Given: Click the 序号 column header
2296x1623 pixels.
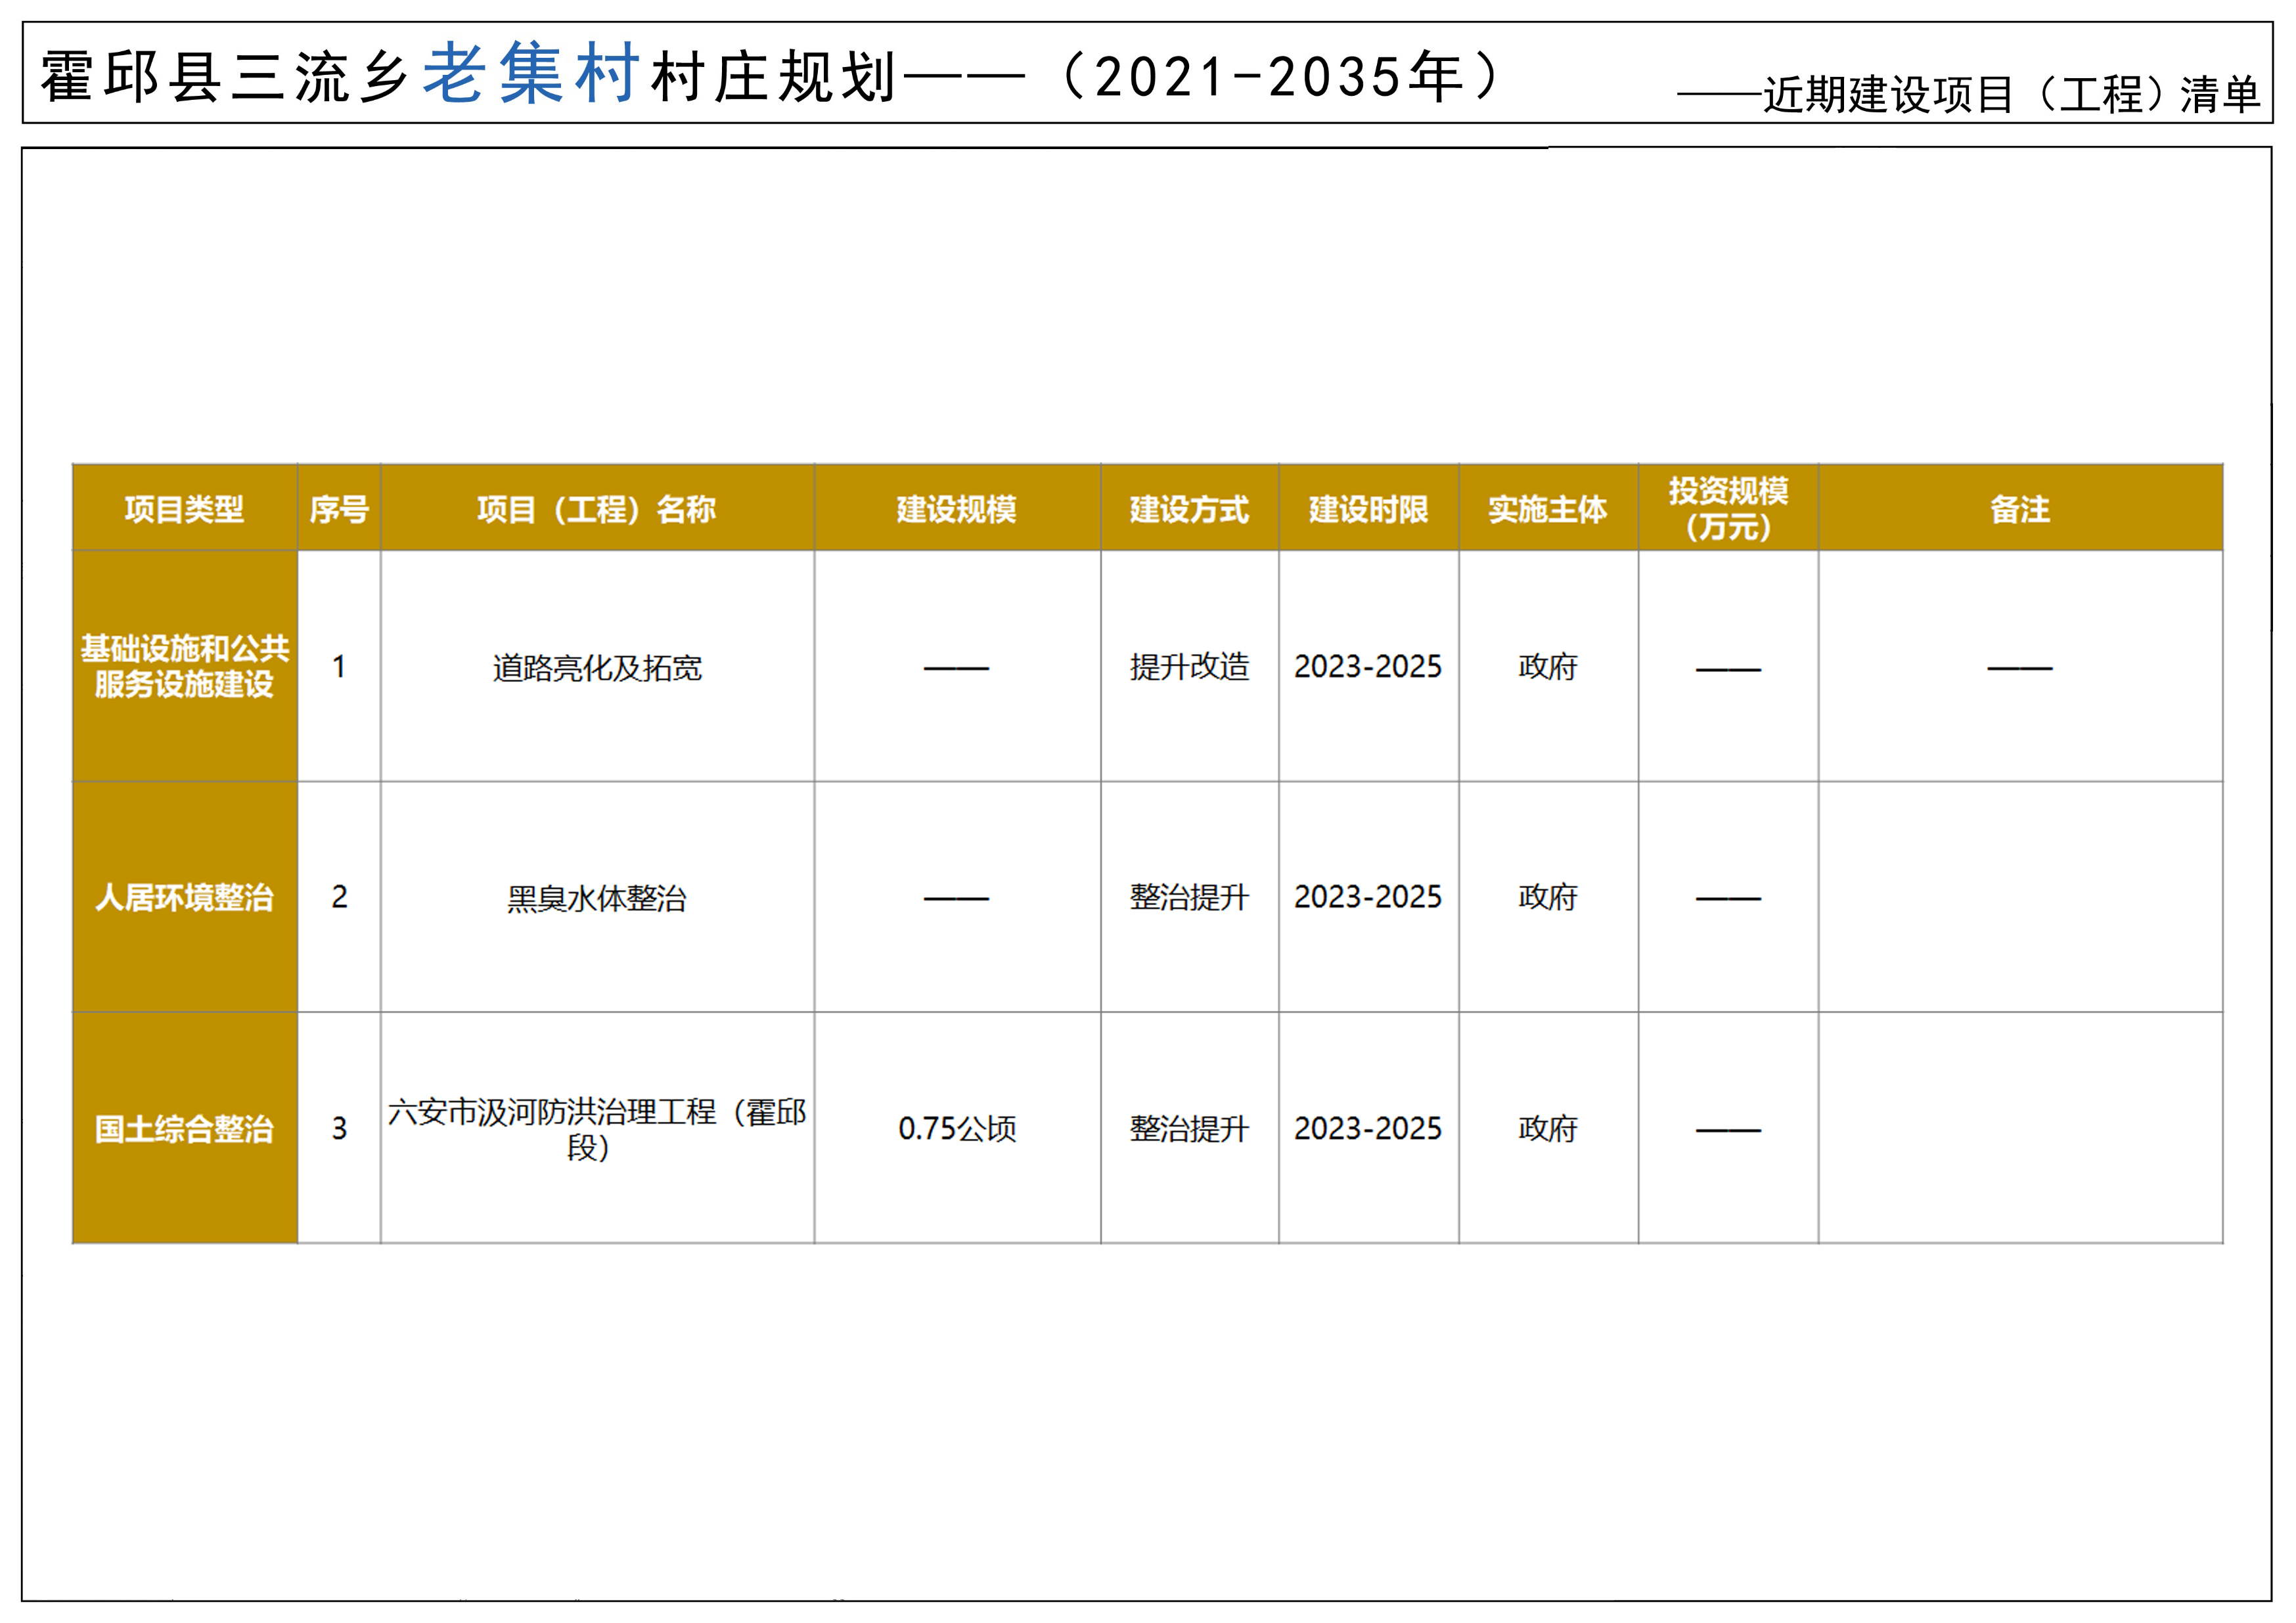Looking at the screenshot, I should 339,509.
